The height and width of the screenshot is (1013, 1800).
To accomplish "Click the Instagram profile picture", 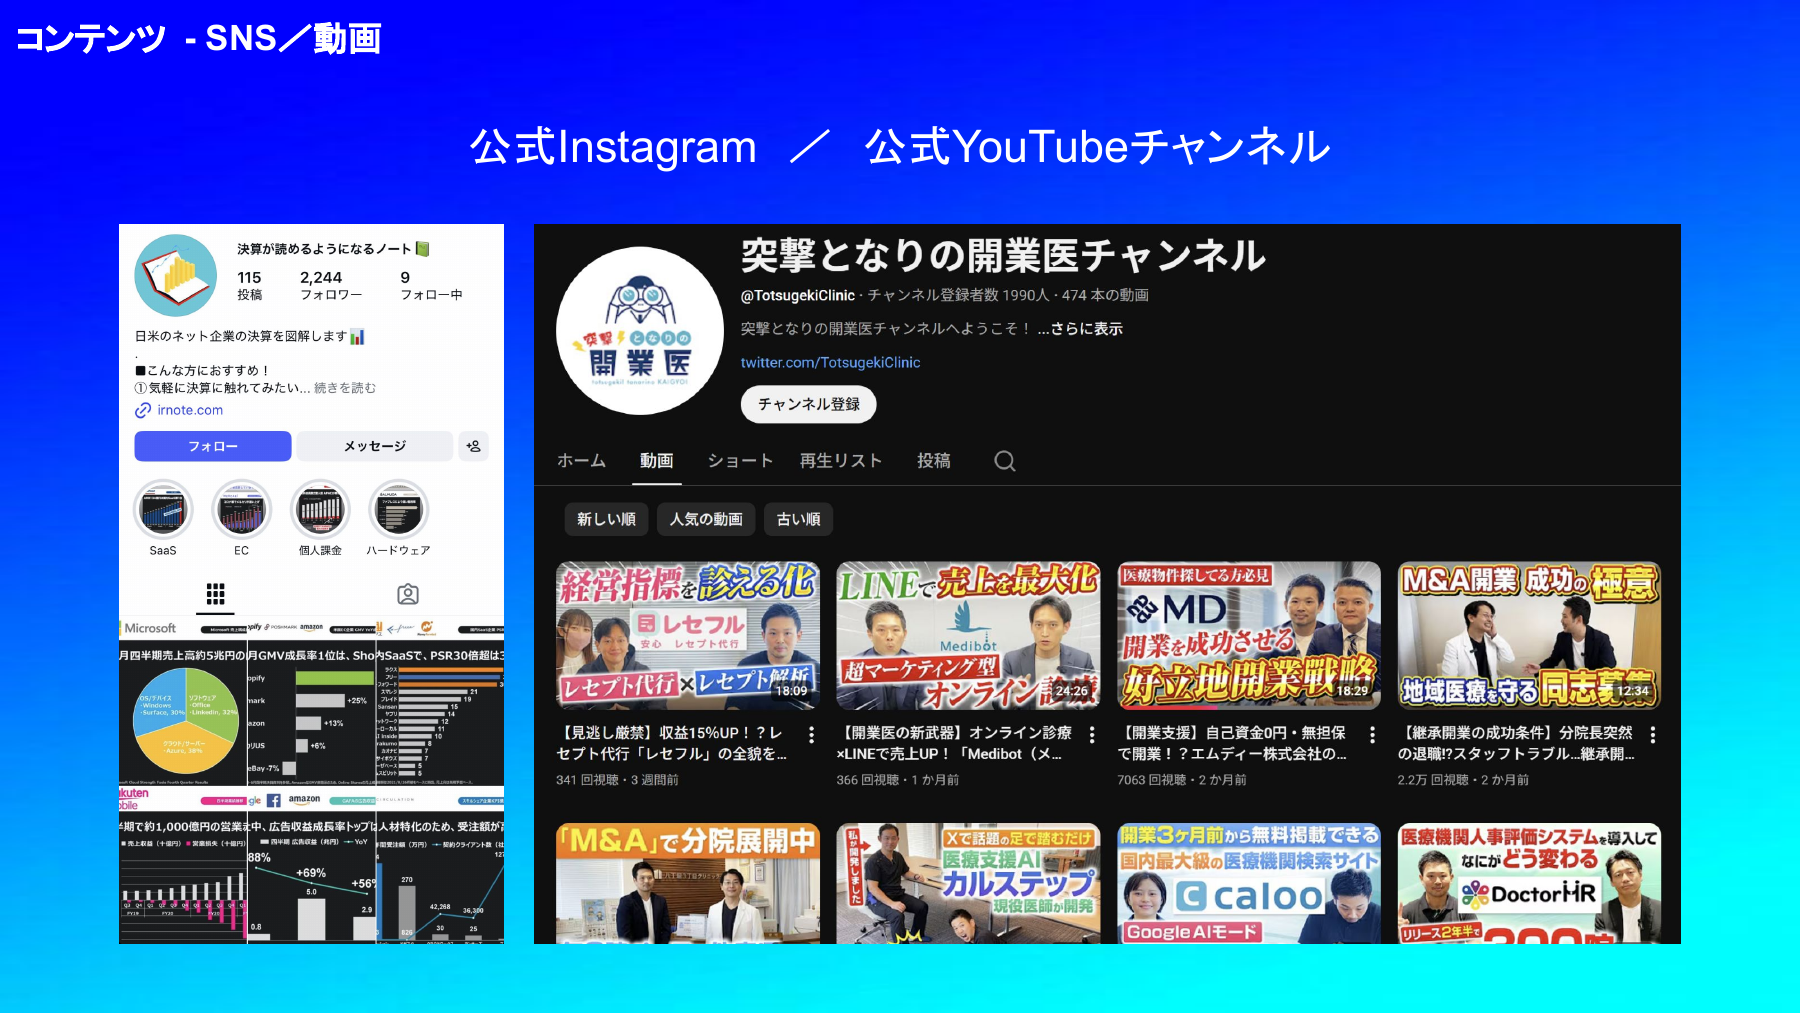I will (x=176, y=275).
